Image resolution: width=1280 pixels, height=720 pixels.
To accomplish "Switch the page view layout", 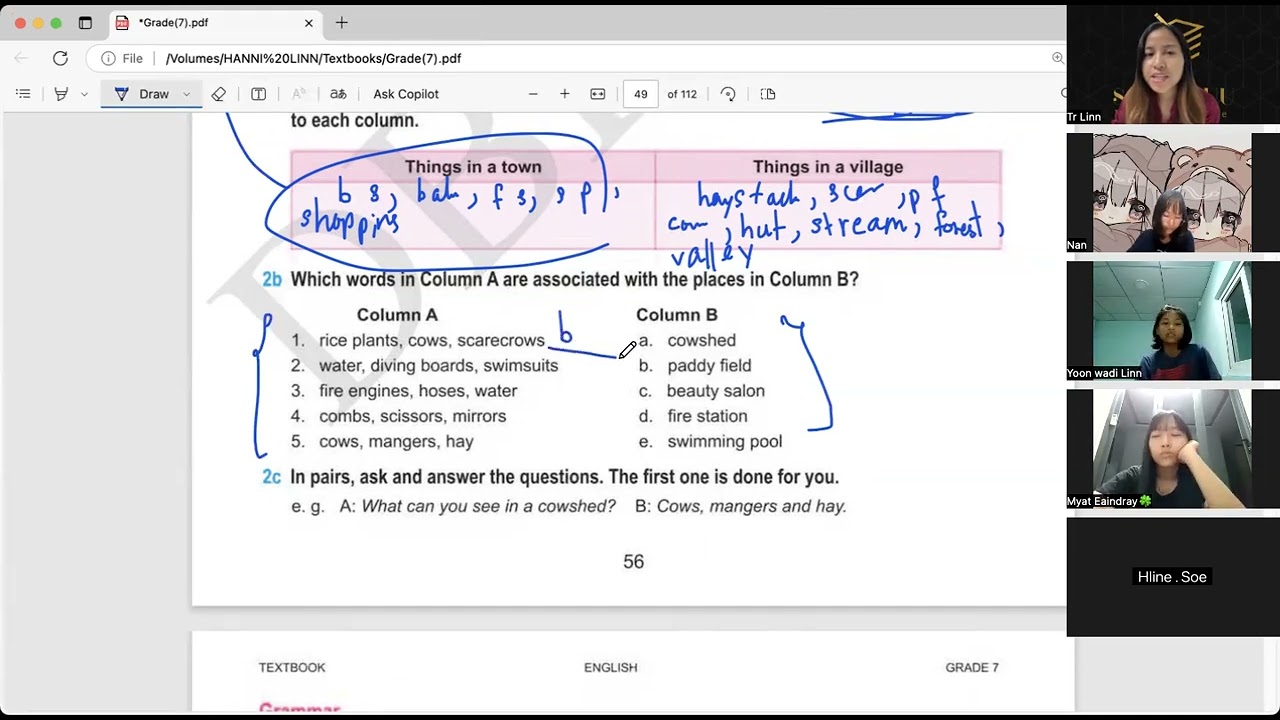I will [x=768, y=94].
